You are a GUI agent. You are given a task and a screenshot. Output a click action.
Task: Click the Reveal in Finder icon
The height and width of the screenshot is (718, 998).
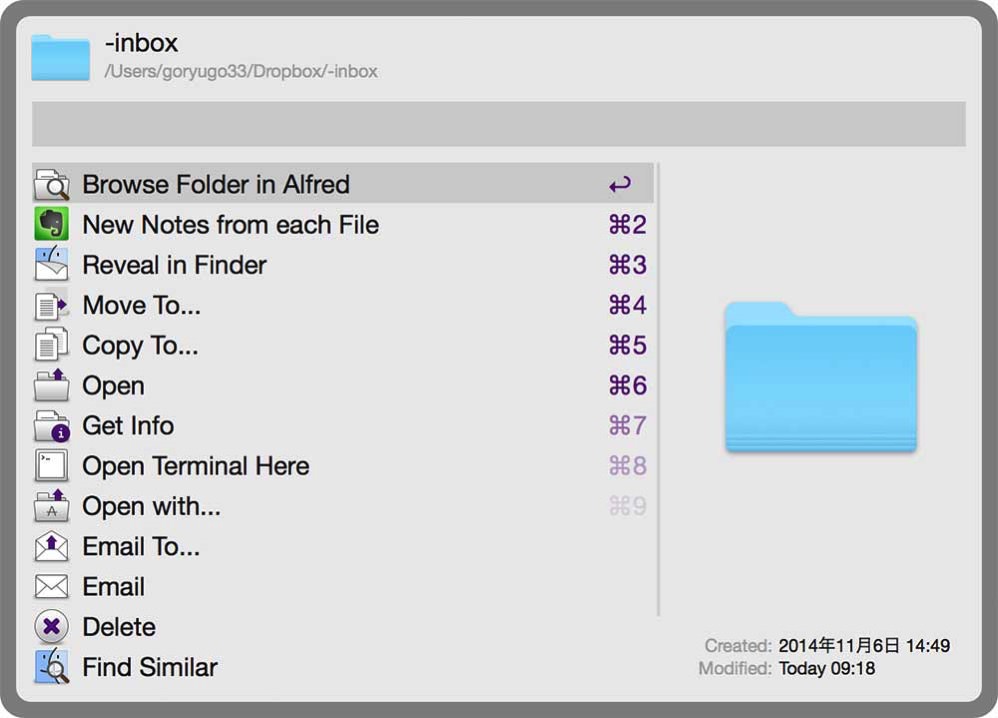coord(51,265)
